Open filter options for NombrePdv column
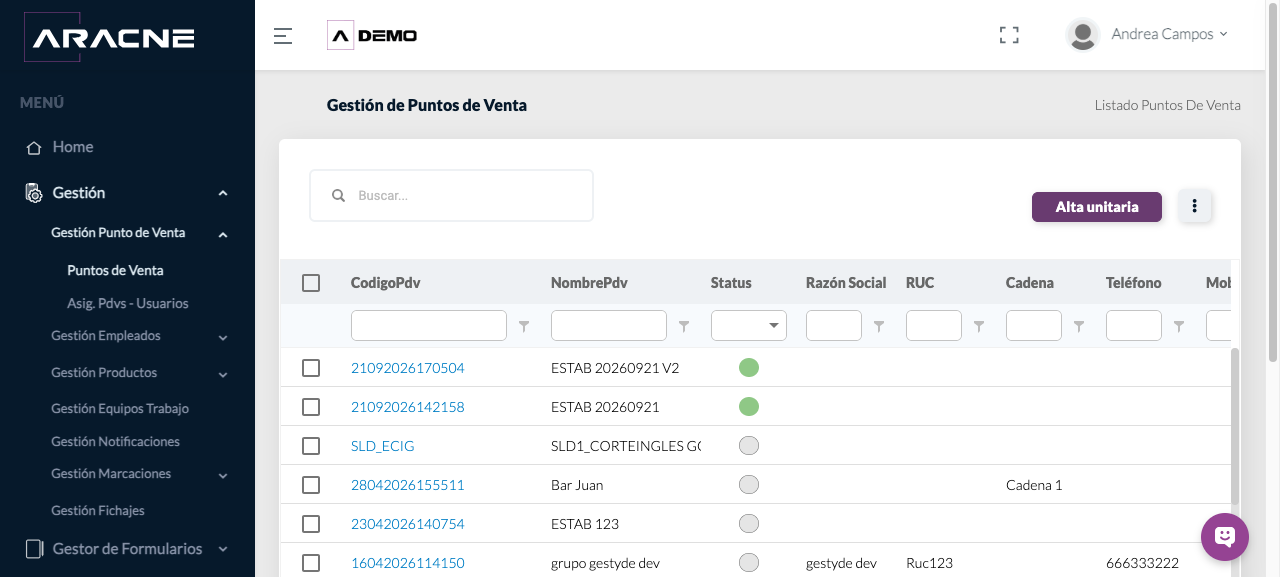 (684, 326)
